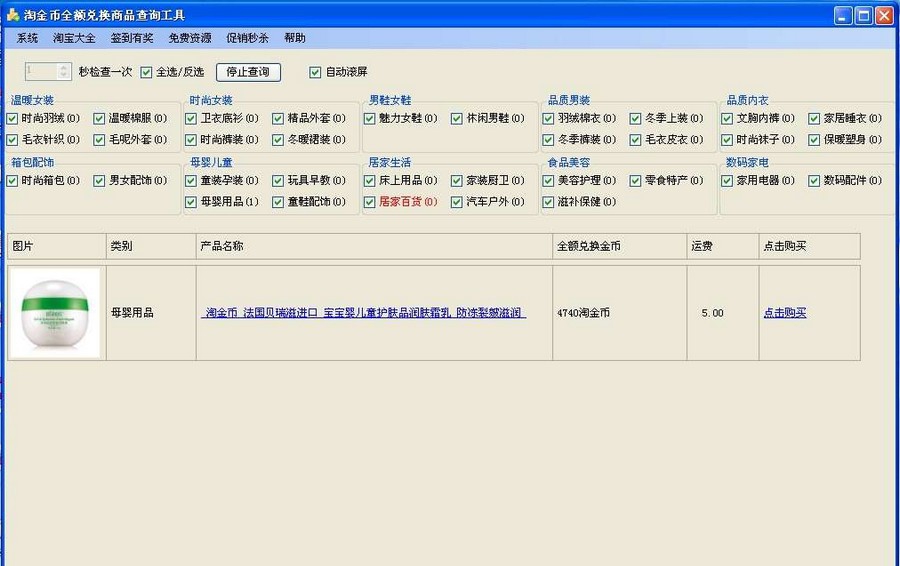
Task: Click the 点击购买 purchase link
Action: click(x=784, y=313)
